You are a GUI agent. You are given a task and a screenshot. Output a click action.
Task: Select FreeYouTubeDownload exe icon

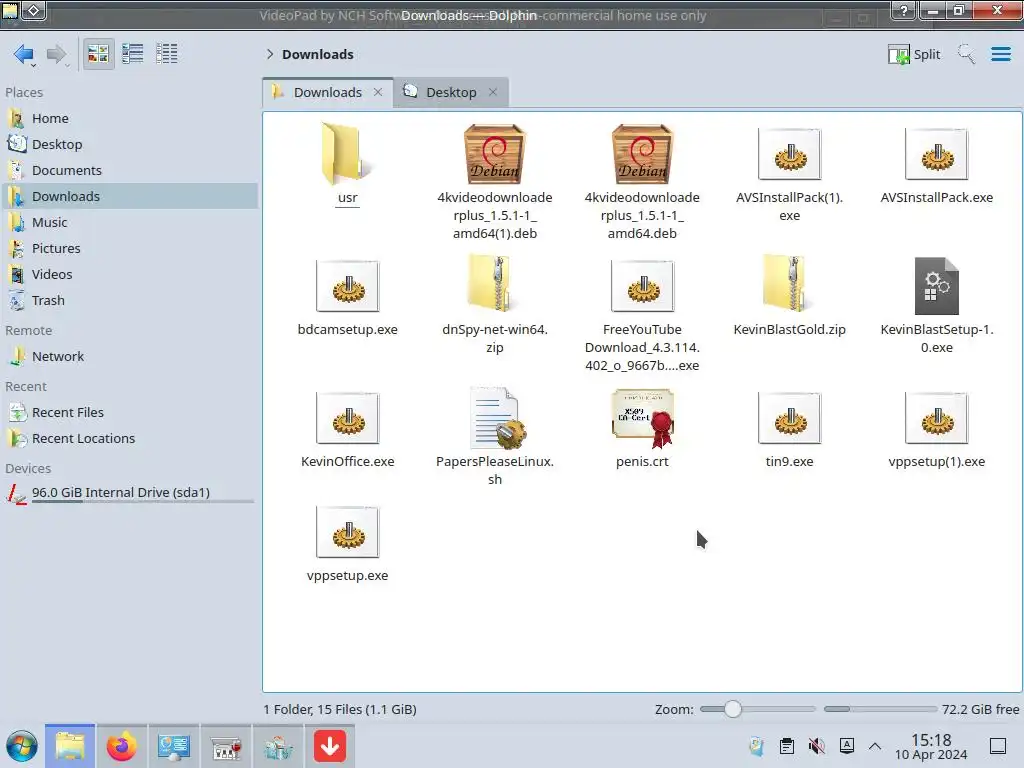pyautogui.click(x=642, y=286)
